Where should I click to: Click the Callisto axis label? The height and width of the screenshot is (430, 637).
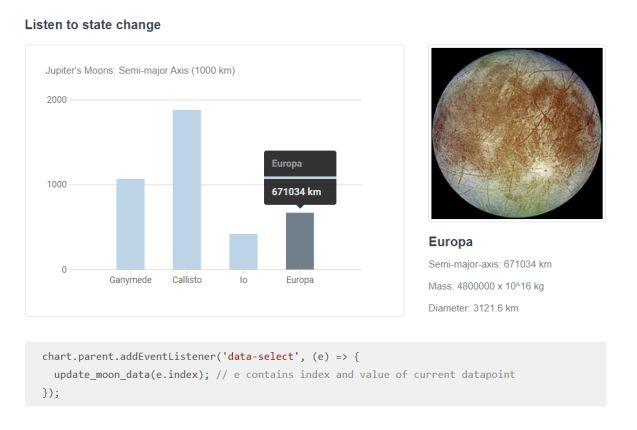click(187, 280)
